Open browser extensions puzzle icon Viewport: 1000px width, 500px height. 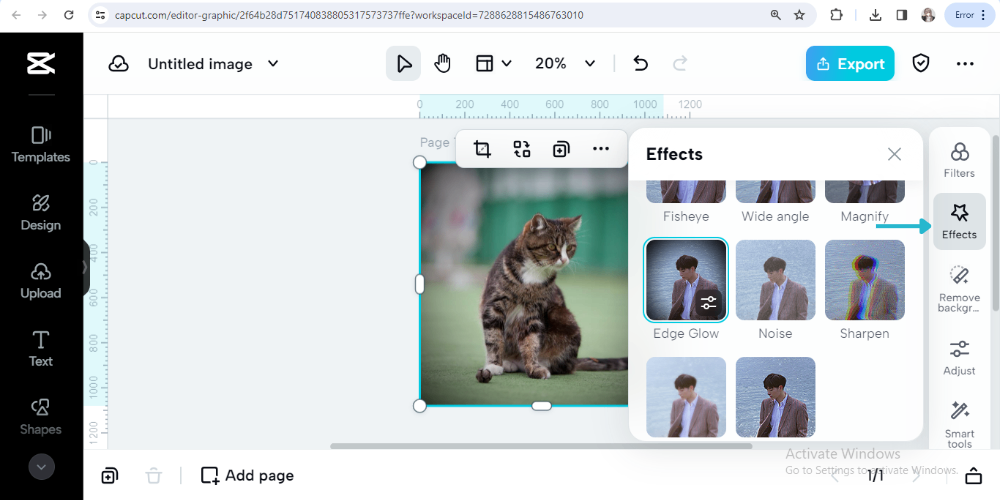[x=836, y=15]
